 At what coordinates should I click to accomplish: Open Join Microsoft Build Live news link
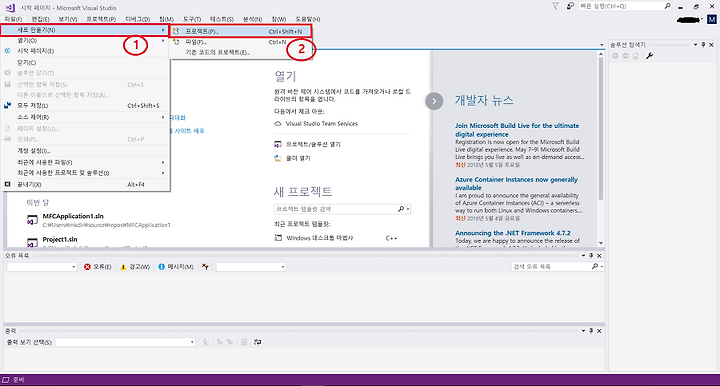click(517, 130)
